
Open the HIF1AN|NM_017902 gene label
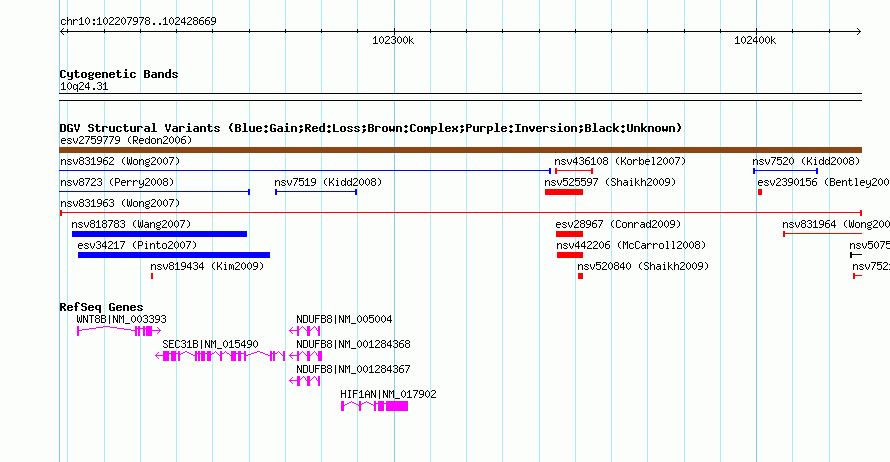coord(388,394)
